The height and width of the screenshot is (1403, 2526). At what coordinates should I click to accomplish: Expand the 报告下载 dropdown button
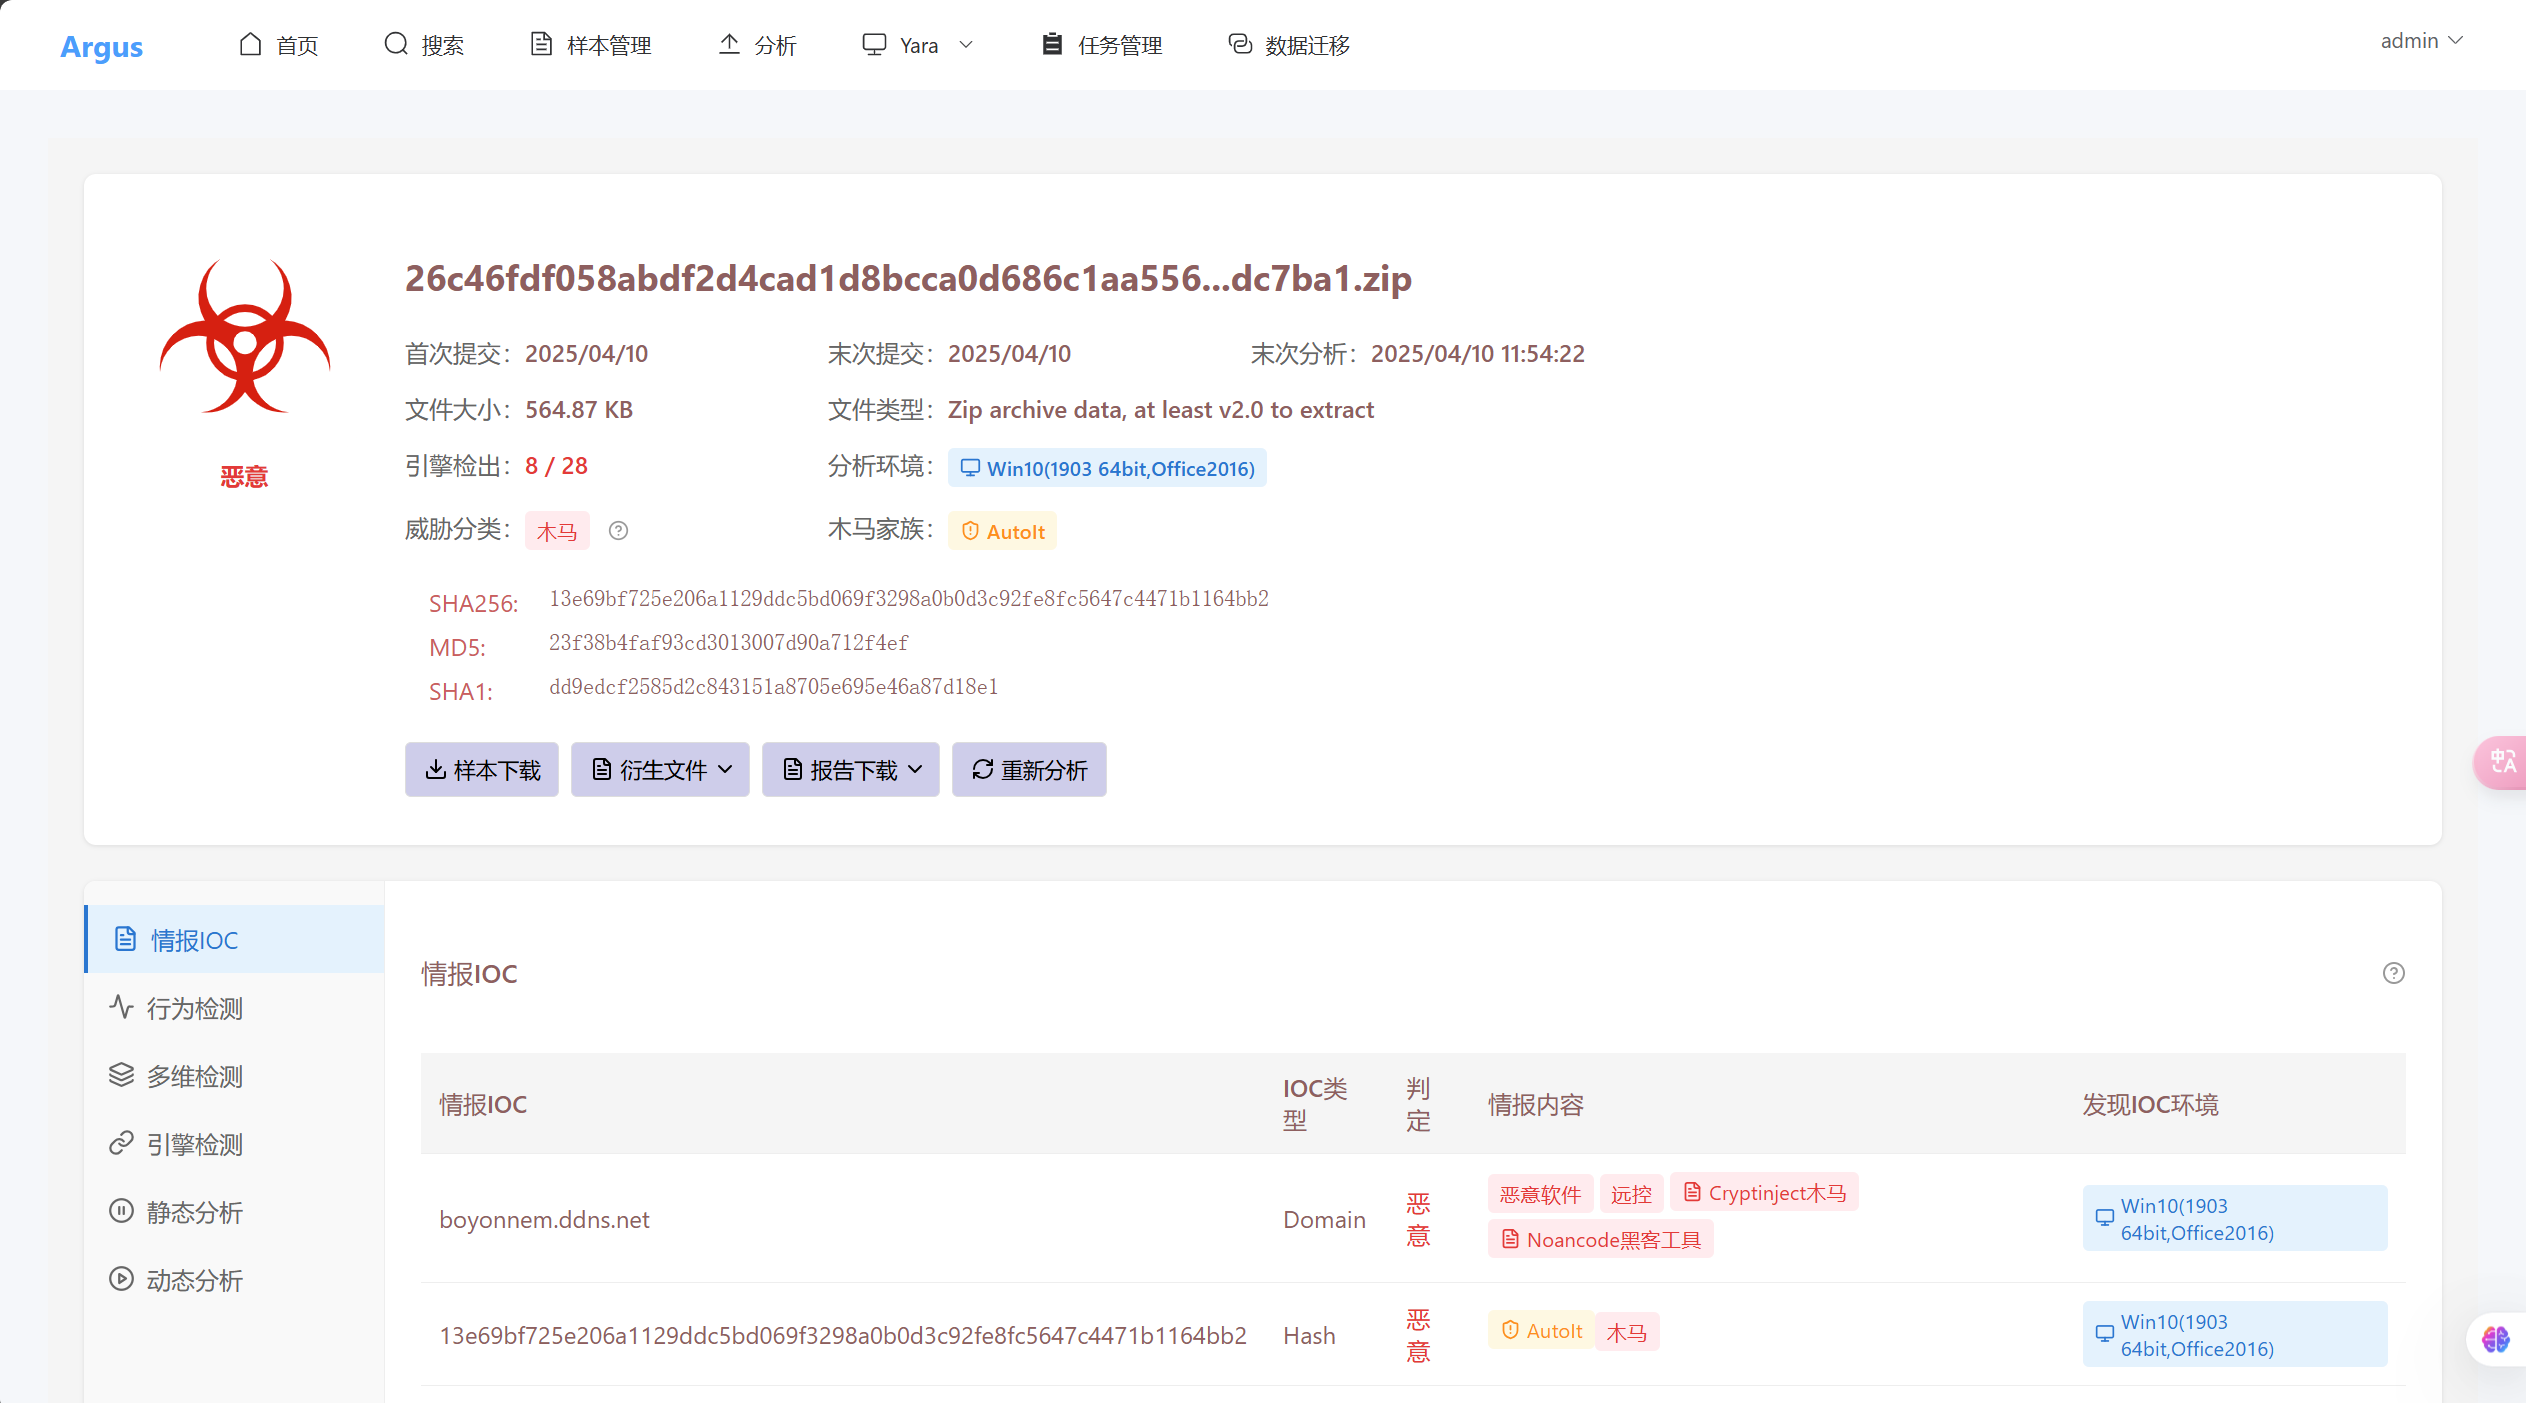click(850, 769)
